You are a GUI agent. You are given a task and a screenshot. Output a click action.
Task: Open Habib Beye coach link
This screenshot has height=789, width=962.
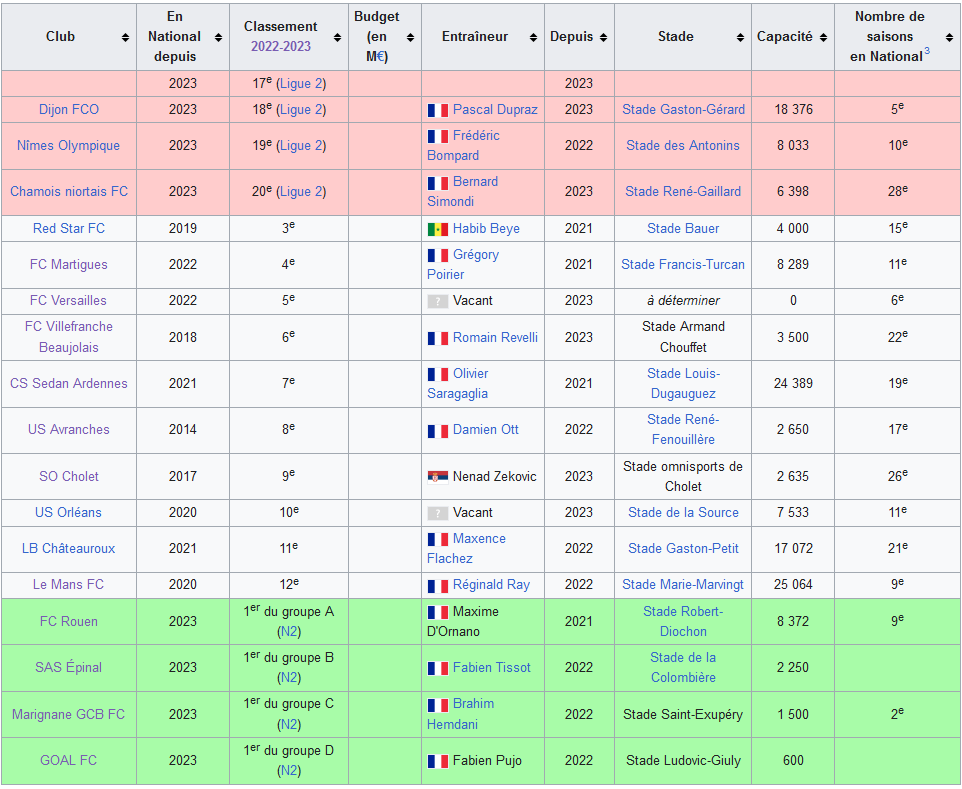point(486,229)
